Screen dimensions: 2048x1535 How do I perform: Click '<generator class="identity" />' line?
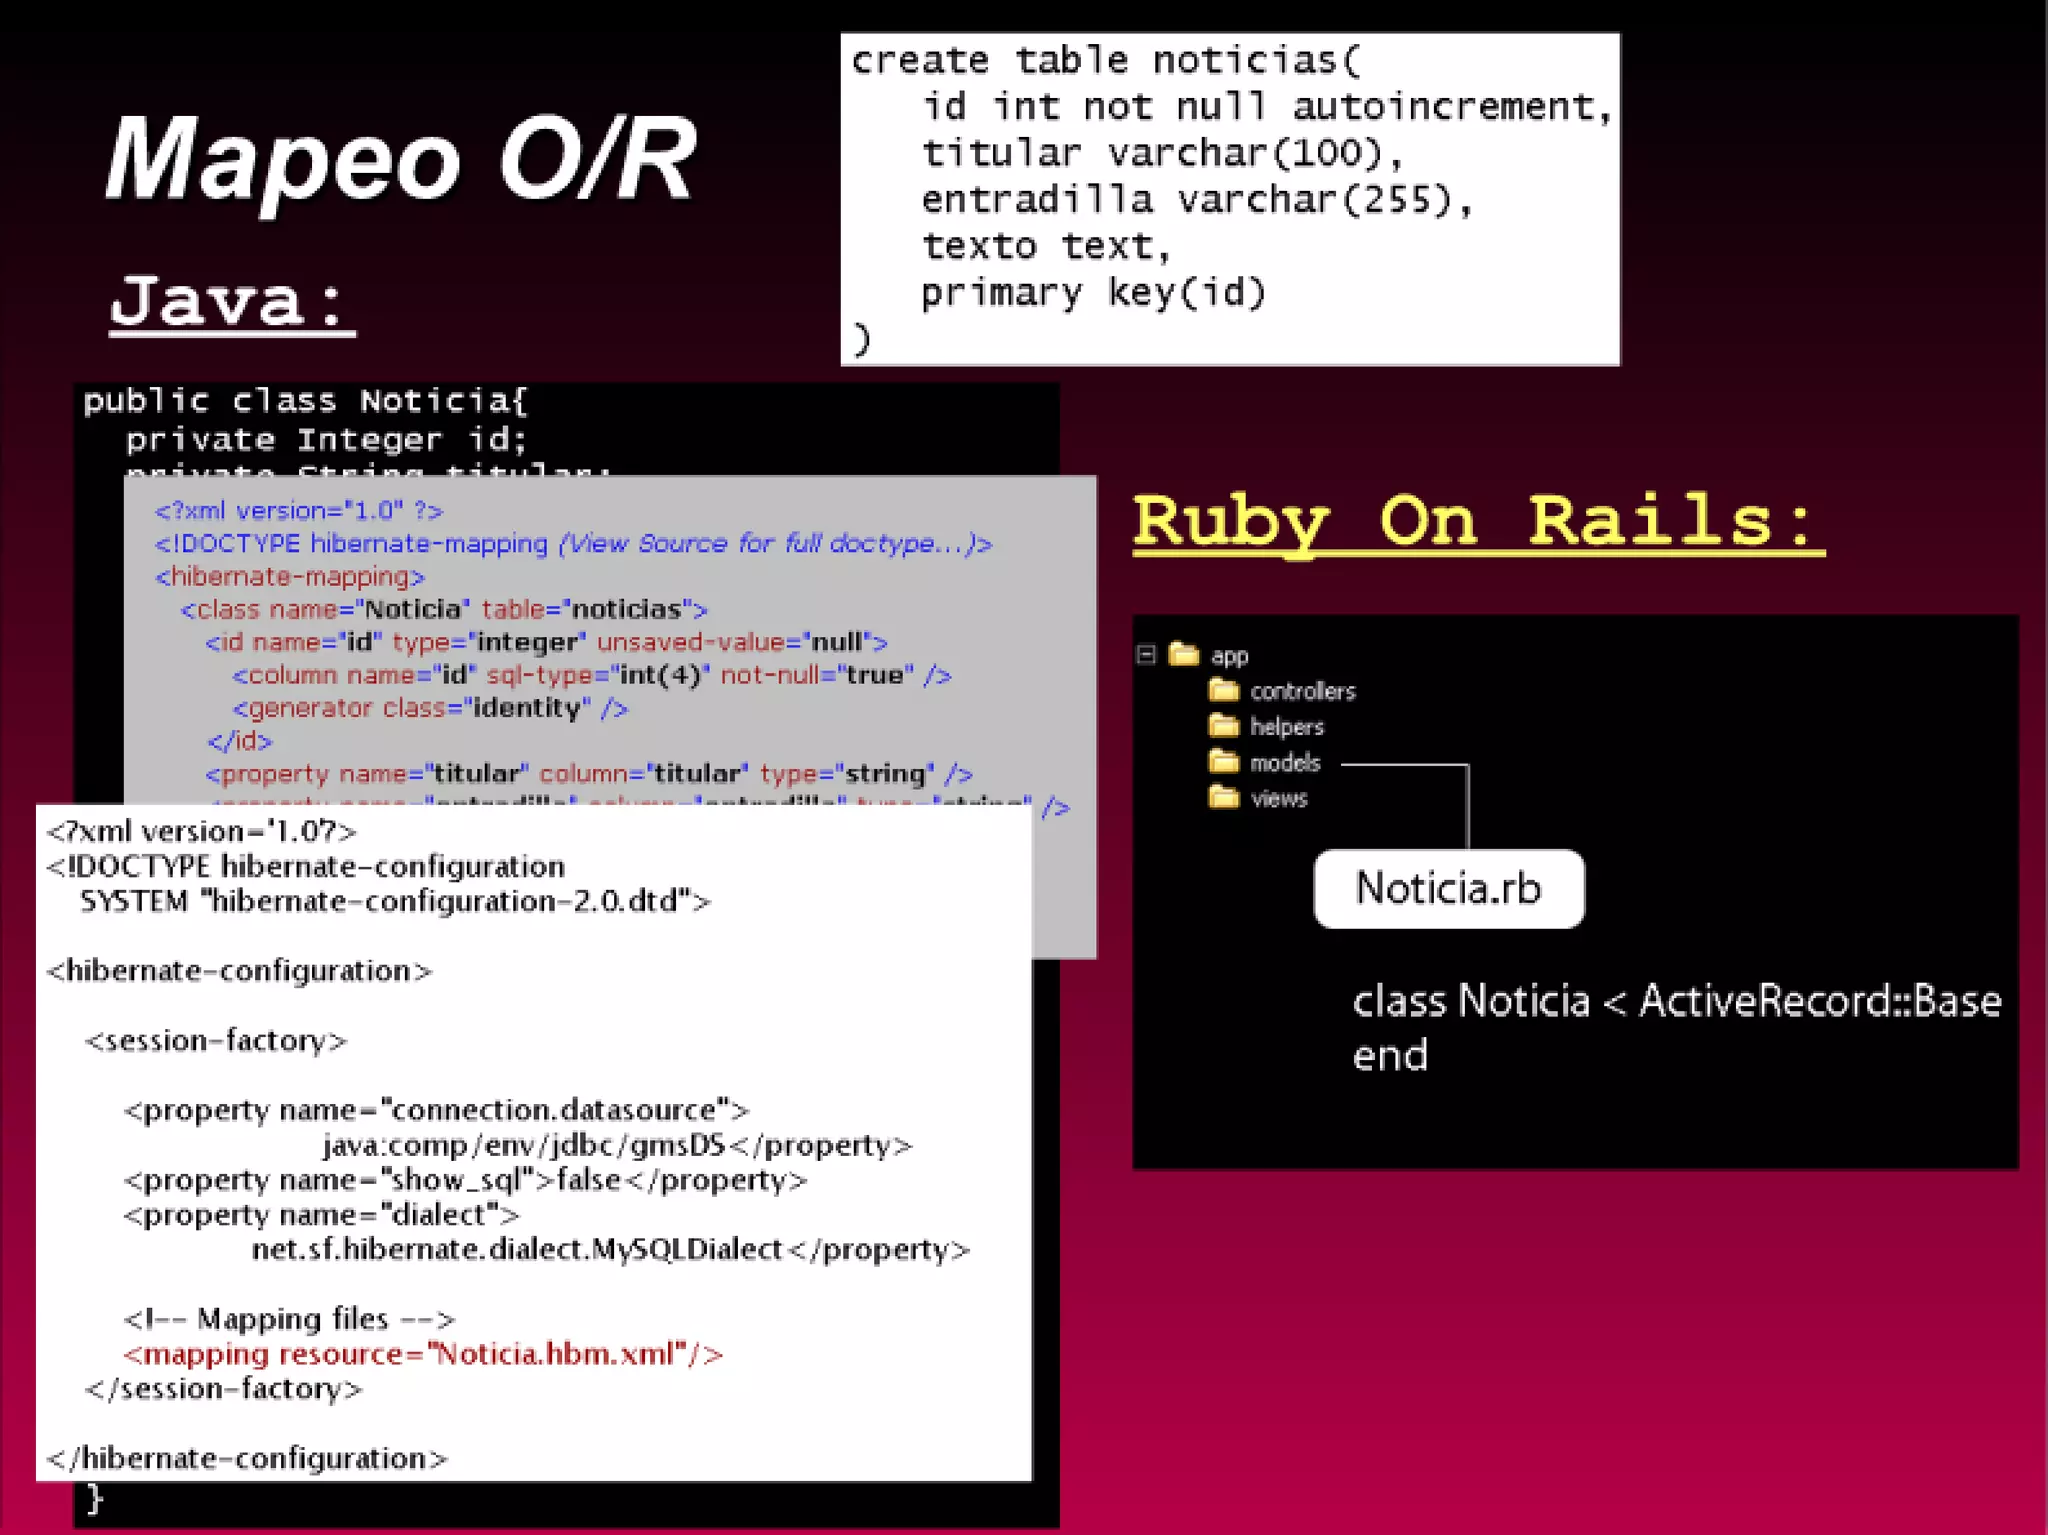(431, 708)
